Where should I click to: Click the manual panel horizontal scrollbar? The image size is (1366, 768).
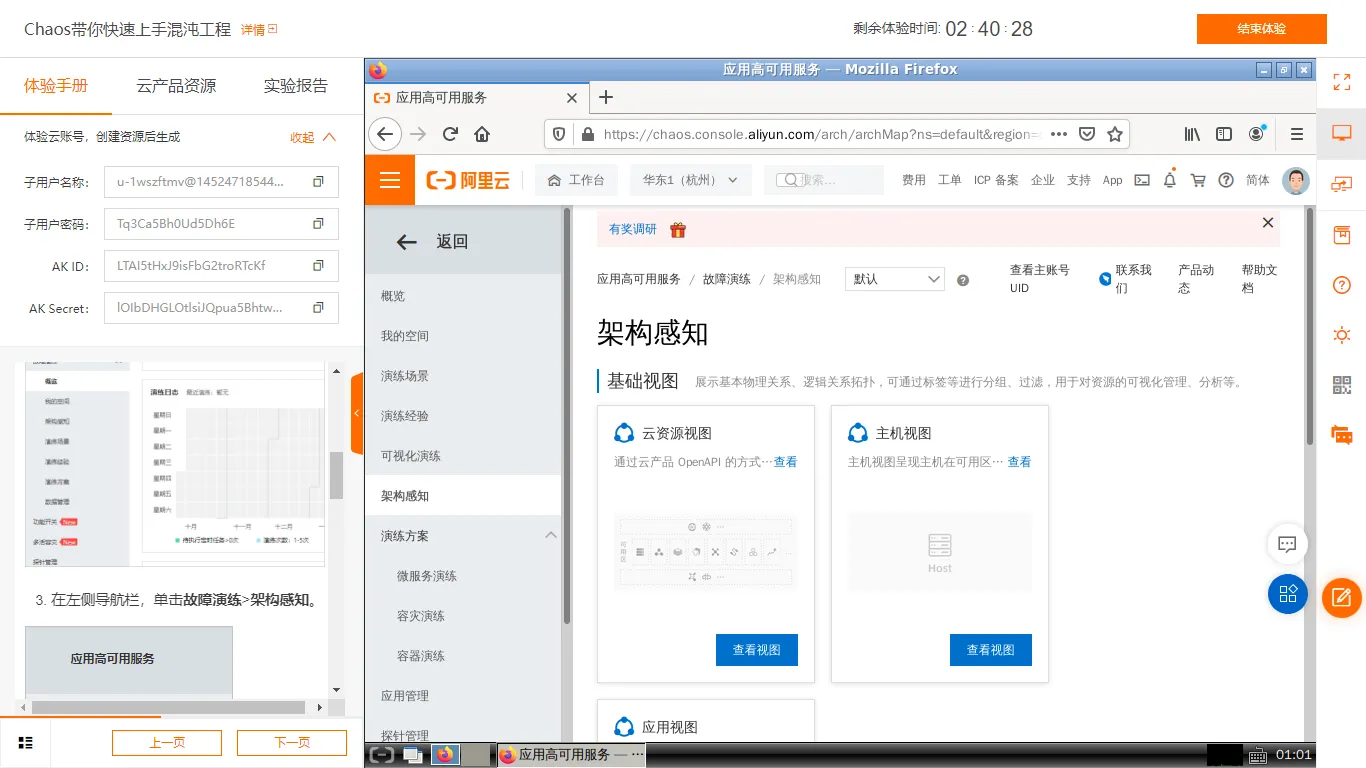(x=169, y=706)
